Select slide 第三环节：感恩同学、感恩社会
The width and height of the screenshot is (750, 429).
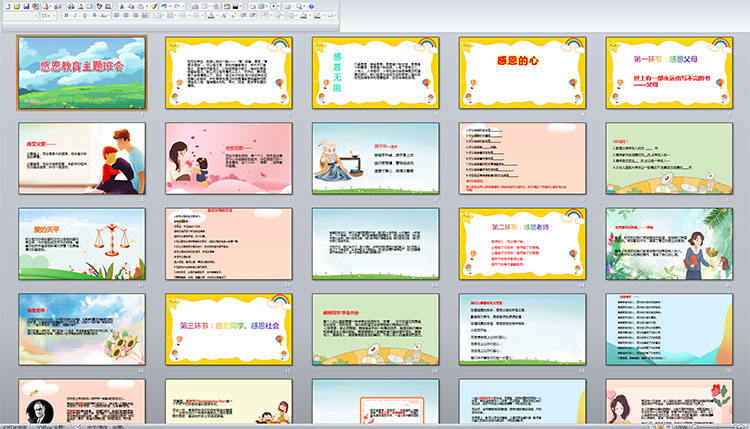[x=229, y=330]
